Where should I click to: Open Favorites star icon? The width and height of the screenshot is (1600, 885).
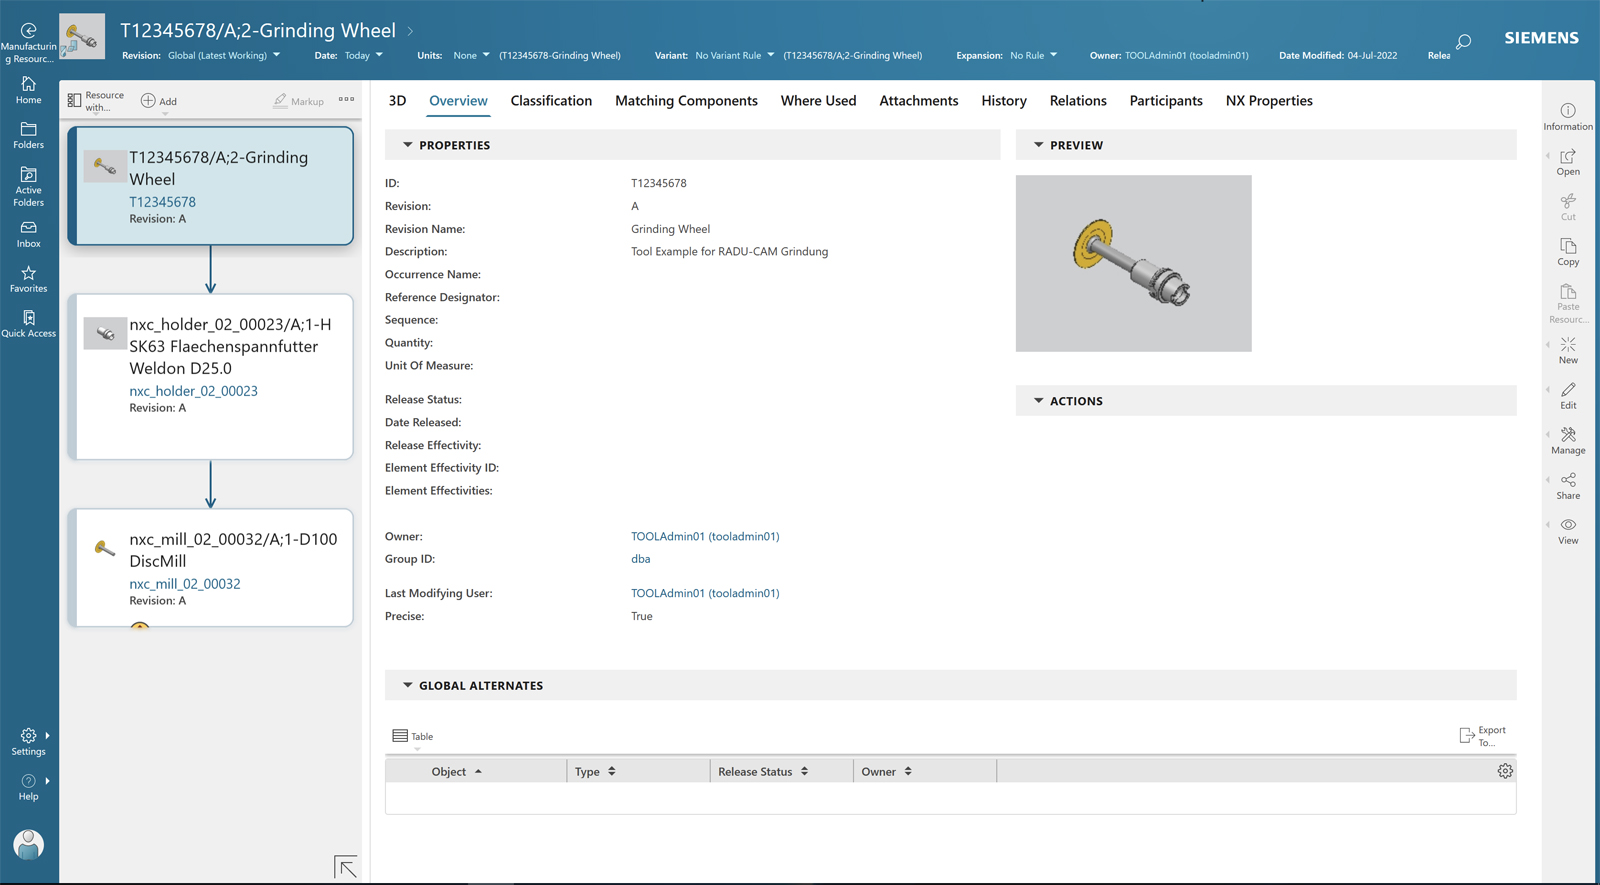coord(28,279)
